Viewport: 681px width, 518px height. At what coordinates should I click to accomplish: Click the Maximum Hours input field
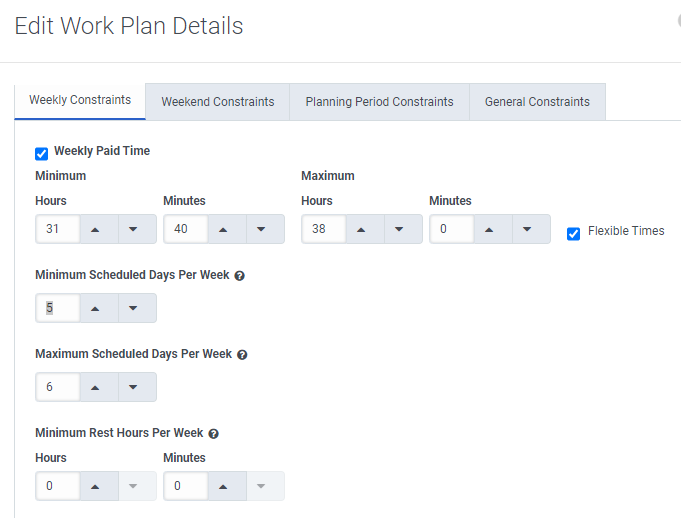click(x=322, y=229)
